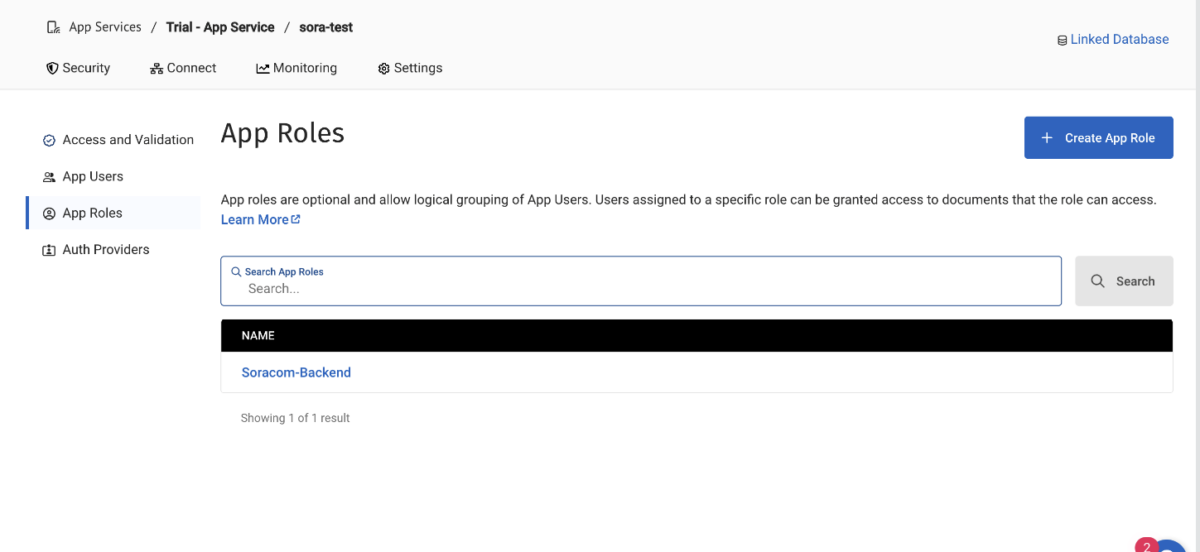Open the Monitoring tab
This screenshot has width=1200, height=552.
[304, 68]
